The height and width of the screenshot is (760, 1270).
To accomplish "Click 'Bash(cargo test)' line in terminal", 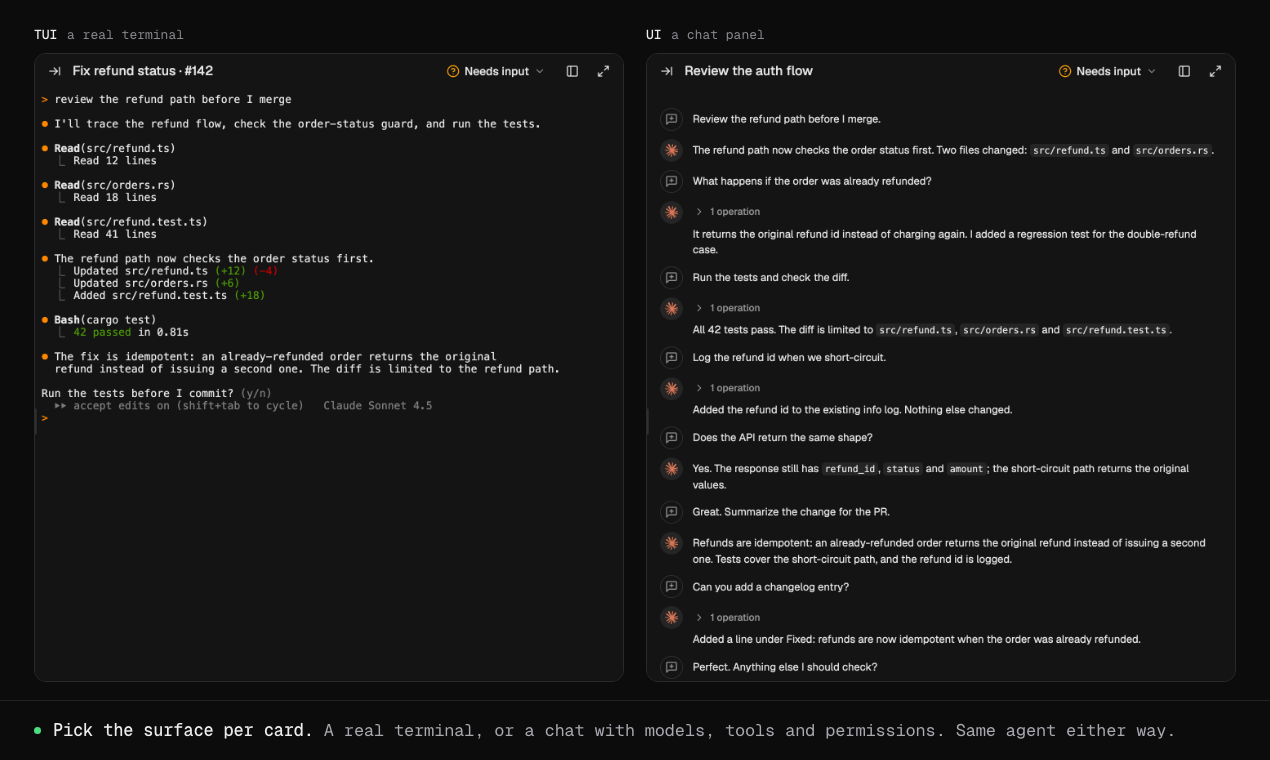I will click(x=105, y=320).
